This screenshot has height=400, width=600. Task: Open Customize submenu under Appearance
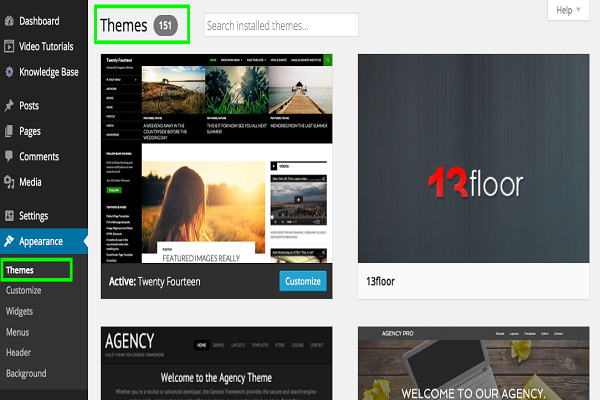(23, 291)
